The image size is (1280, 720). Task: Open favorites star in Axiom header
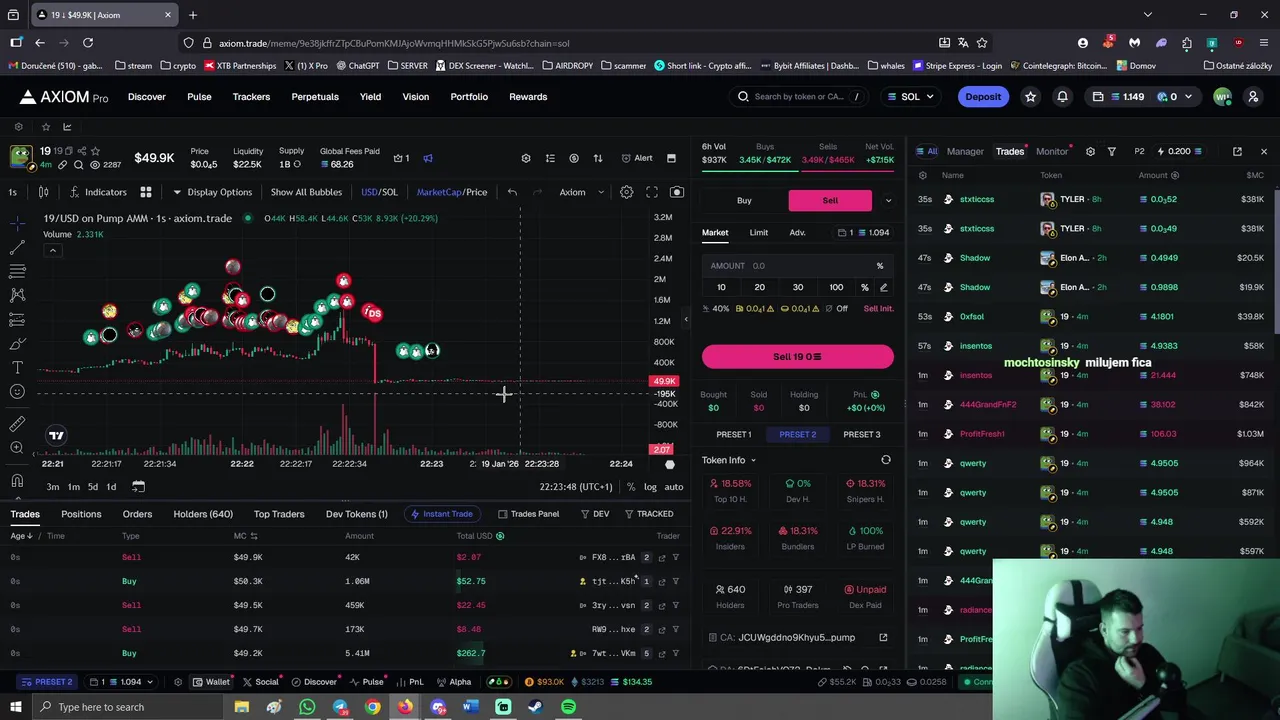[1030, 97]
